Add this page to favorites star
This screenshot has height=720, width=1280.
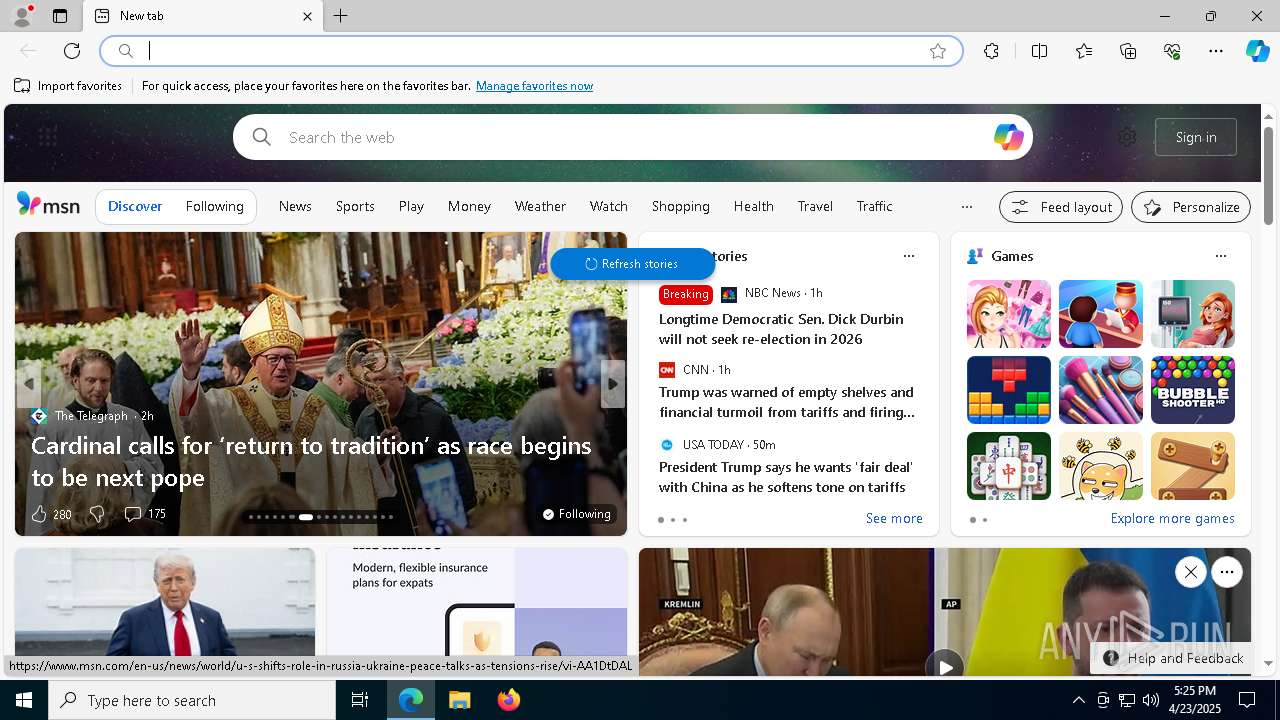(937, 51)
